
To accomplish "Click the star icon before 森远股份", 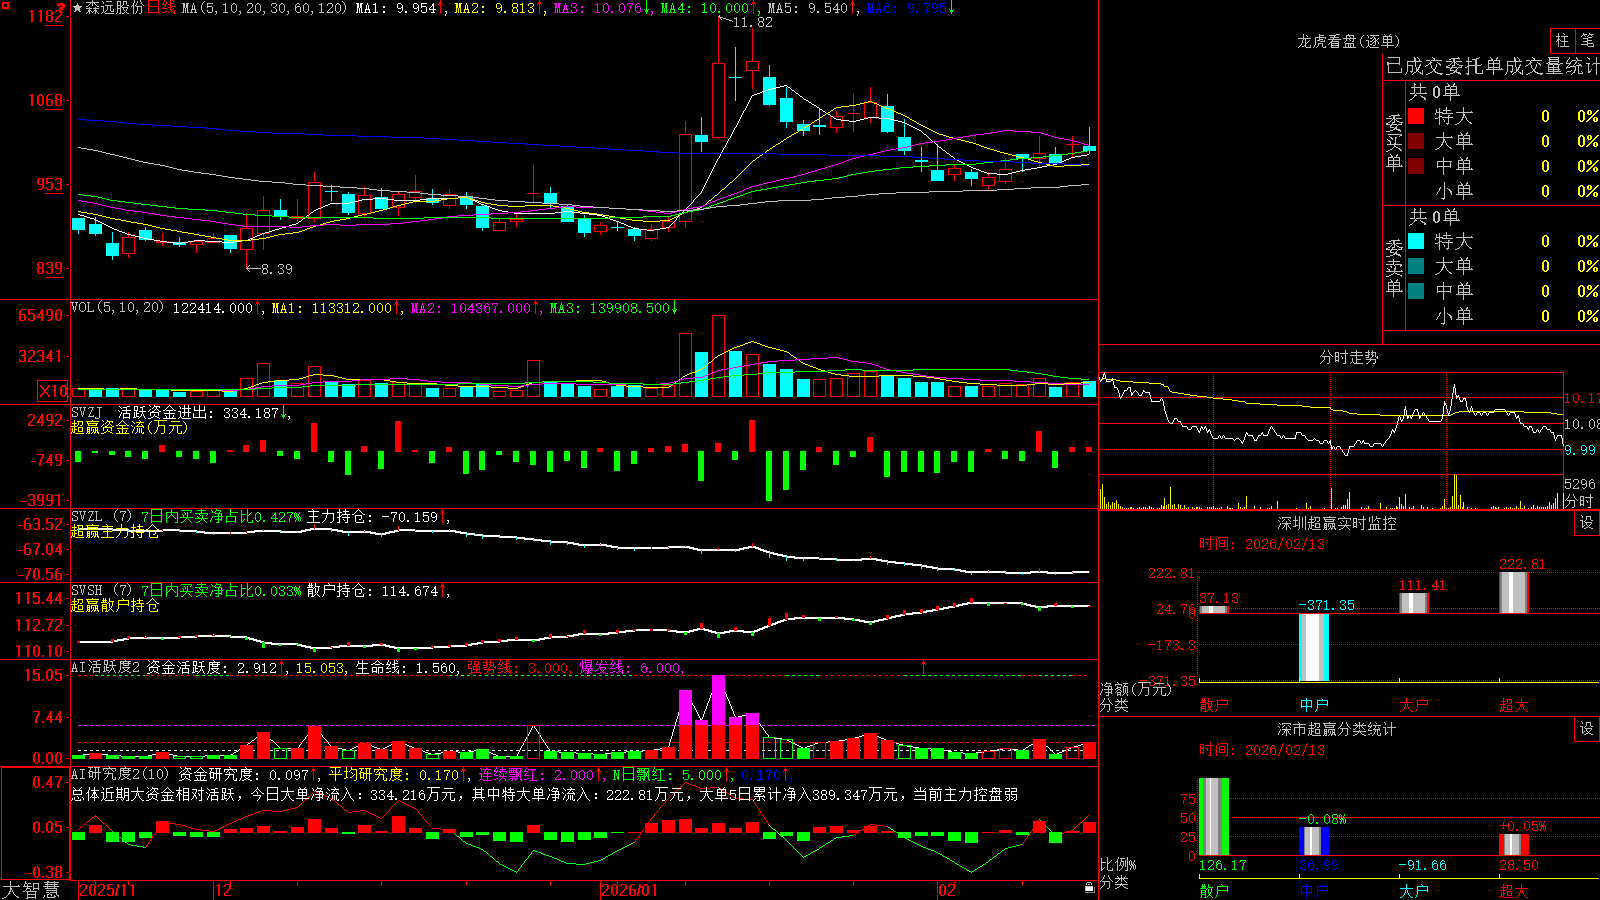I will click(78, 8).
